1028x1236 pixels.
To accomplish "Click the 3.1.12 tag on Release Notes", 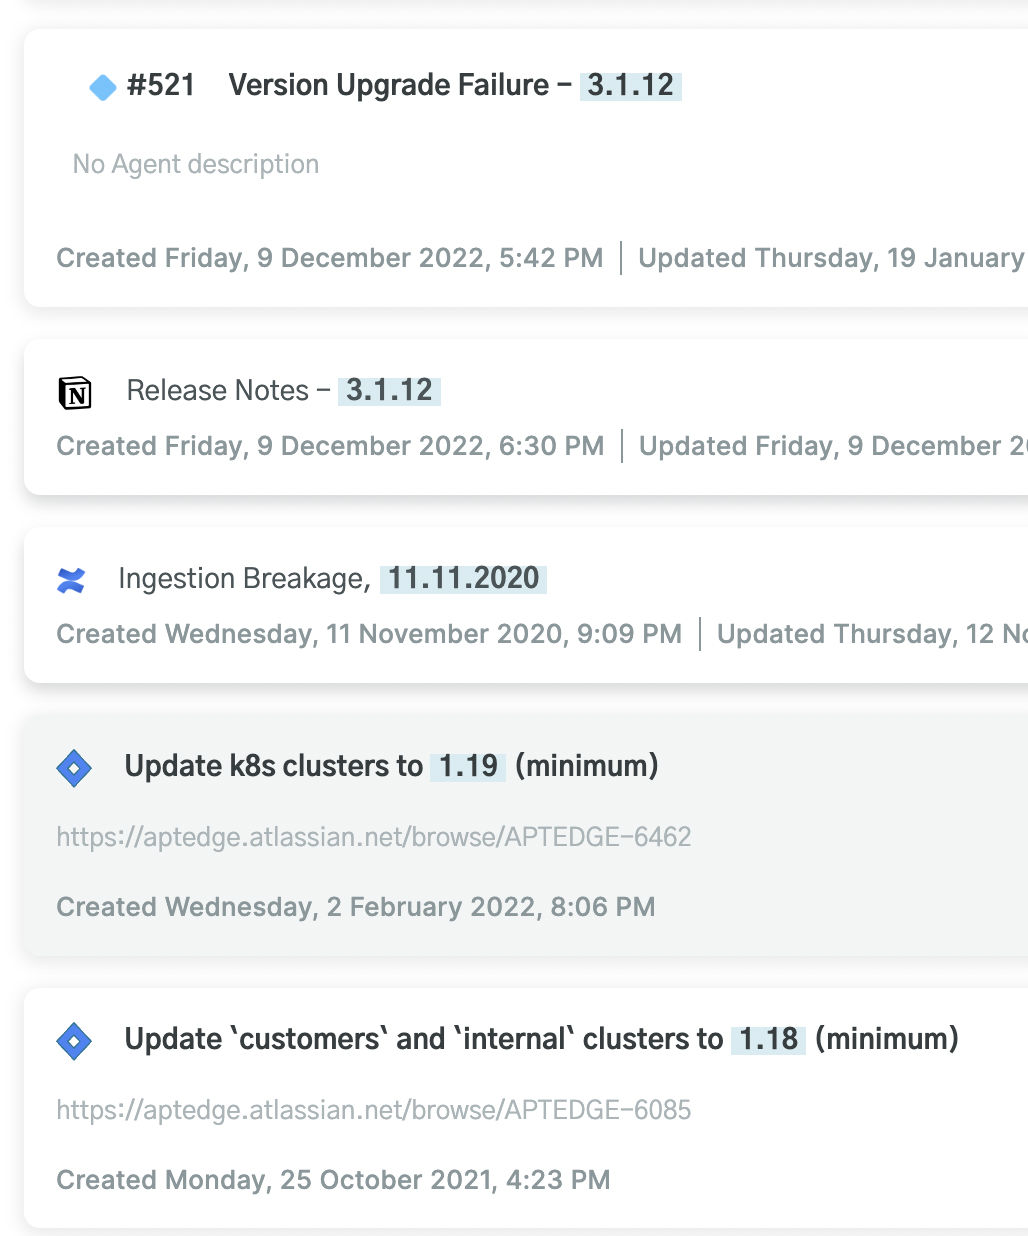I will point(389,391).
